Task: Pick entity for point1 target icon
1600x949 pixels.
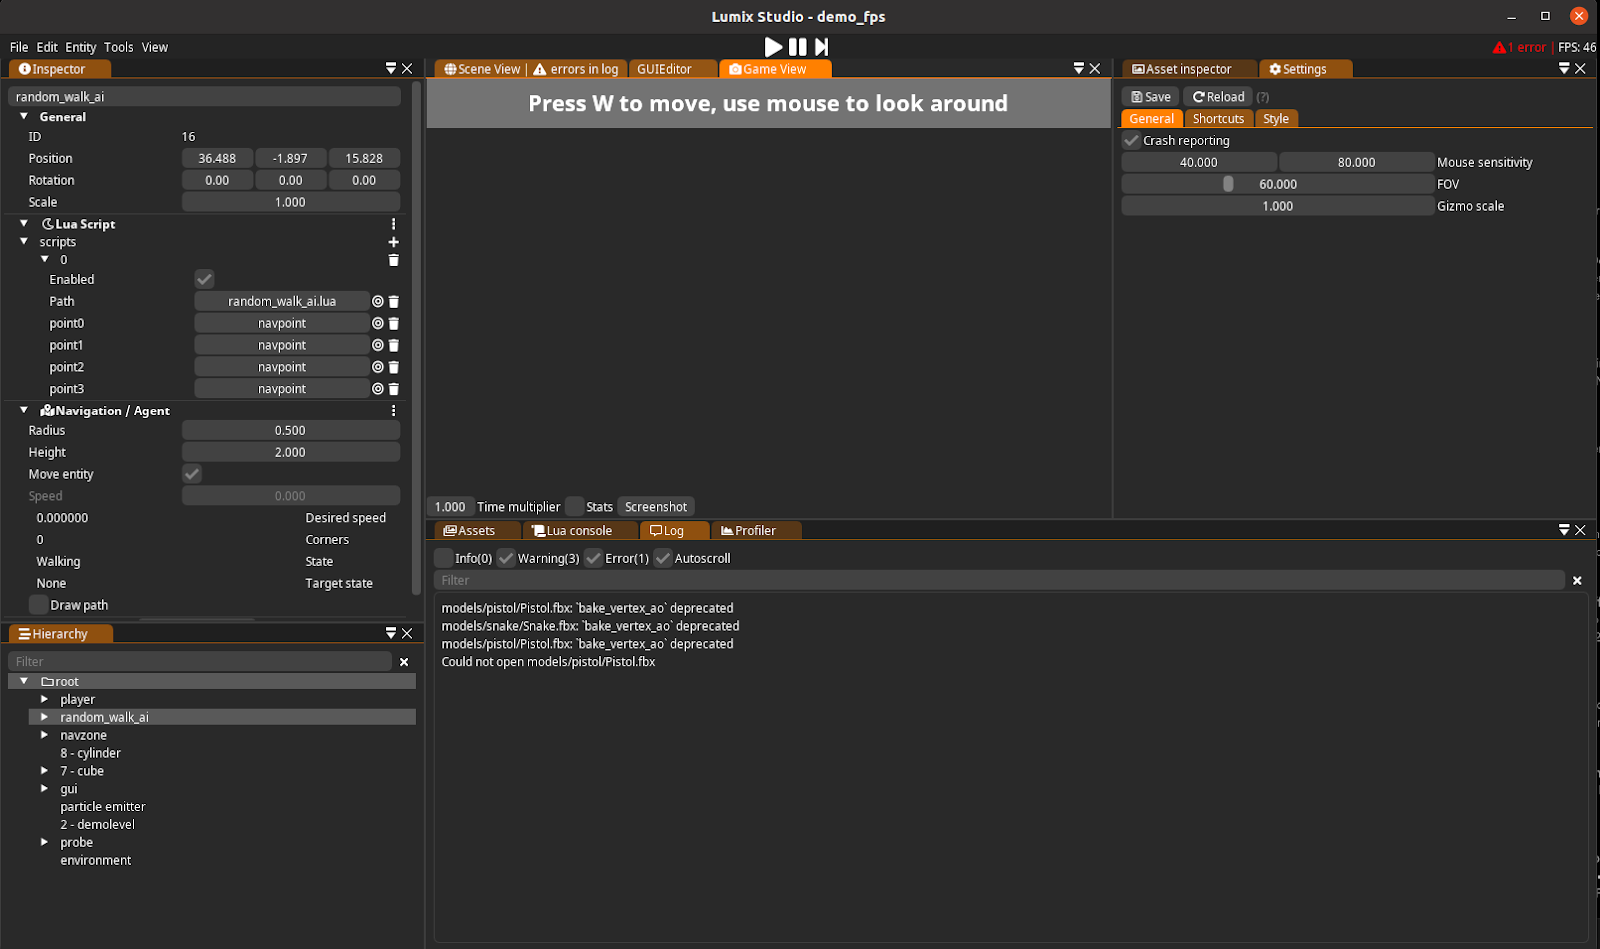Action: click(378, 345)
